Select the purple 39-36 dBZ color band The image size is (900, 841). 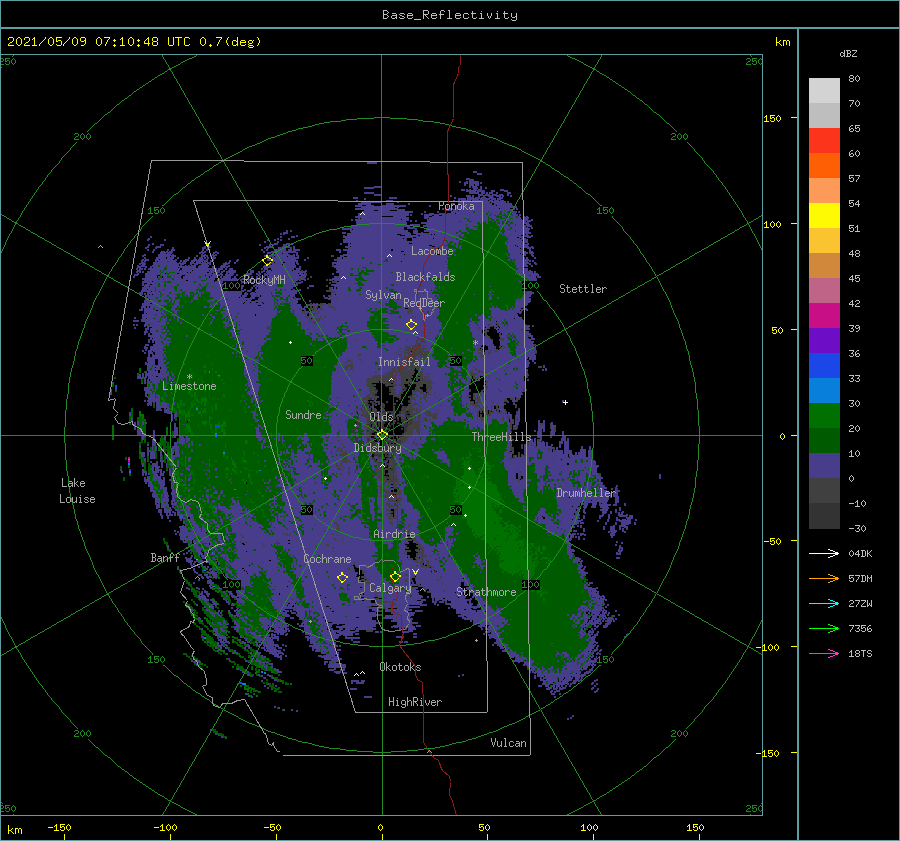824,341
